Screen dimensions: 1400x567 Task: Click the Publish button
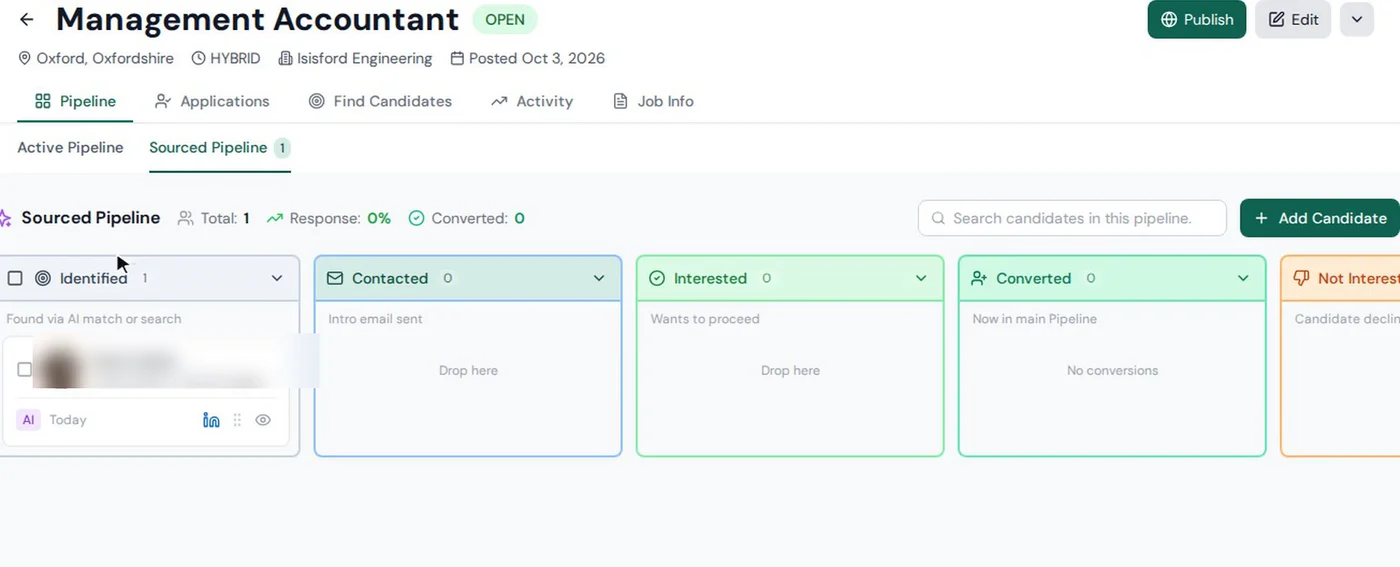[x=1197, y=19]
